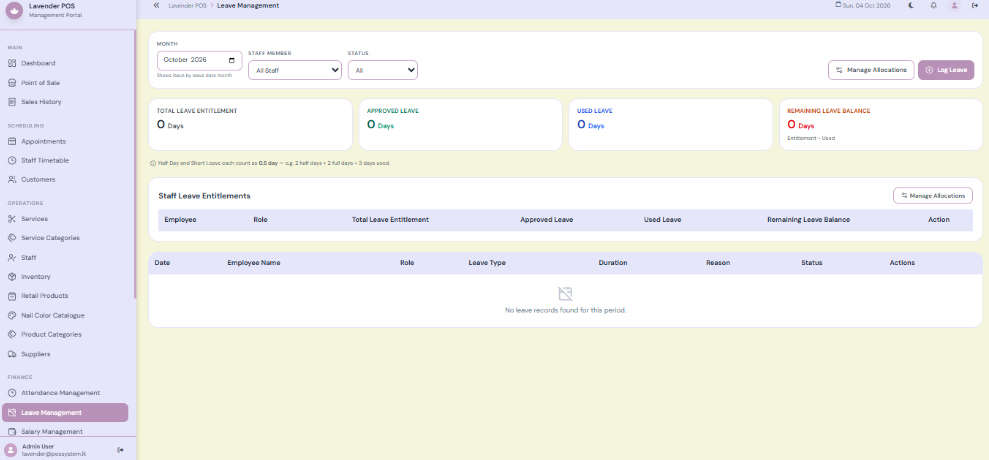The height and width of the screenshot is (460, 989).
Task: Click calendar icon in Month field
Action: coord(231,61)
